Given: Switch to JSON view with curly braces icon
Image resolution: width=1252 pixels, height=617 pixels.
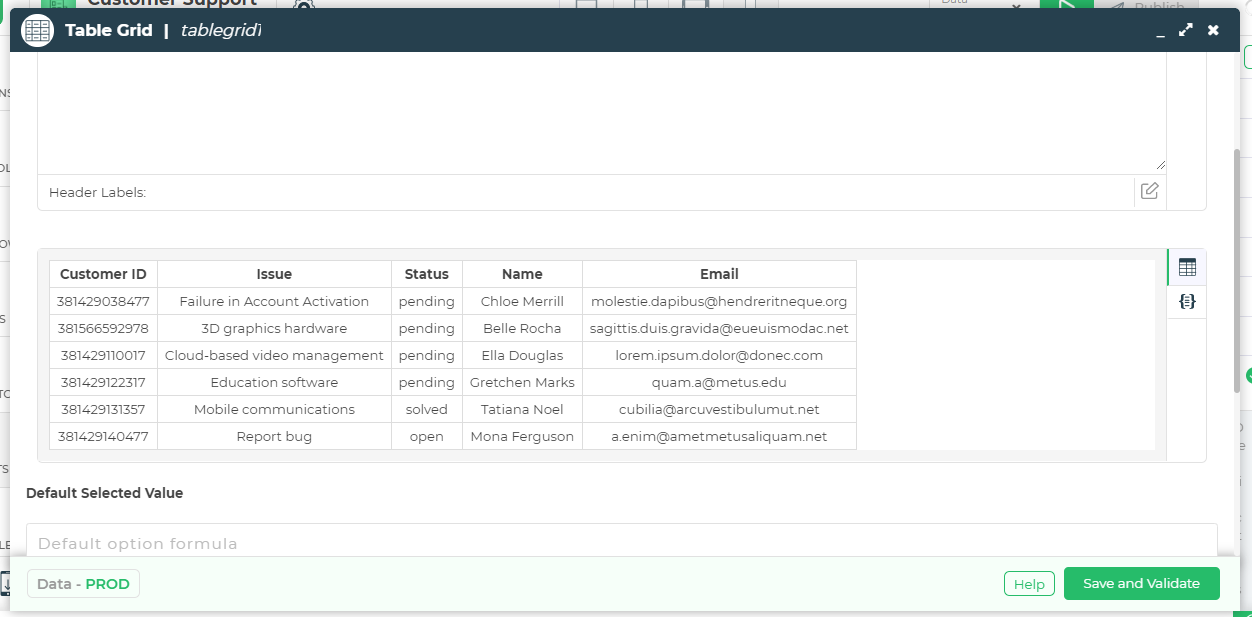Looking at the screenshot, I should point(1186,301).
